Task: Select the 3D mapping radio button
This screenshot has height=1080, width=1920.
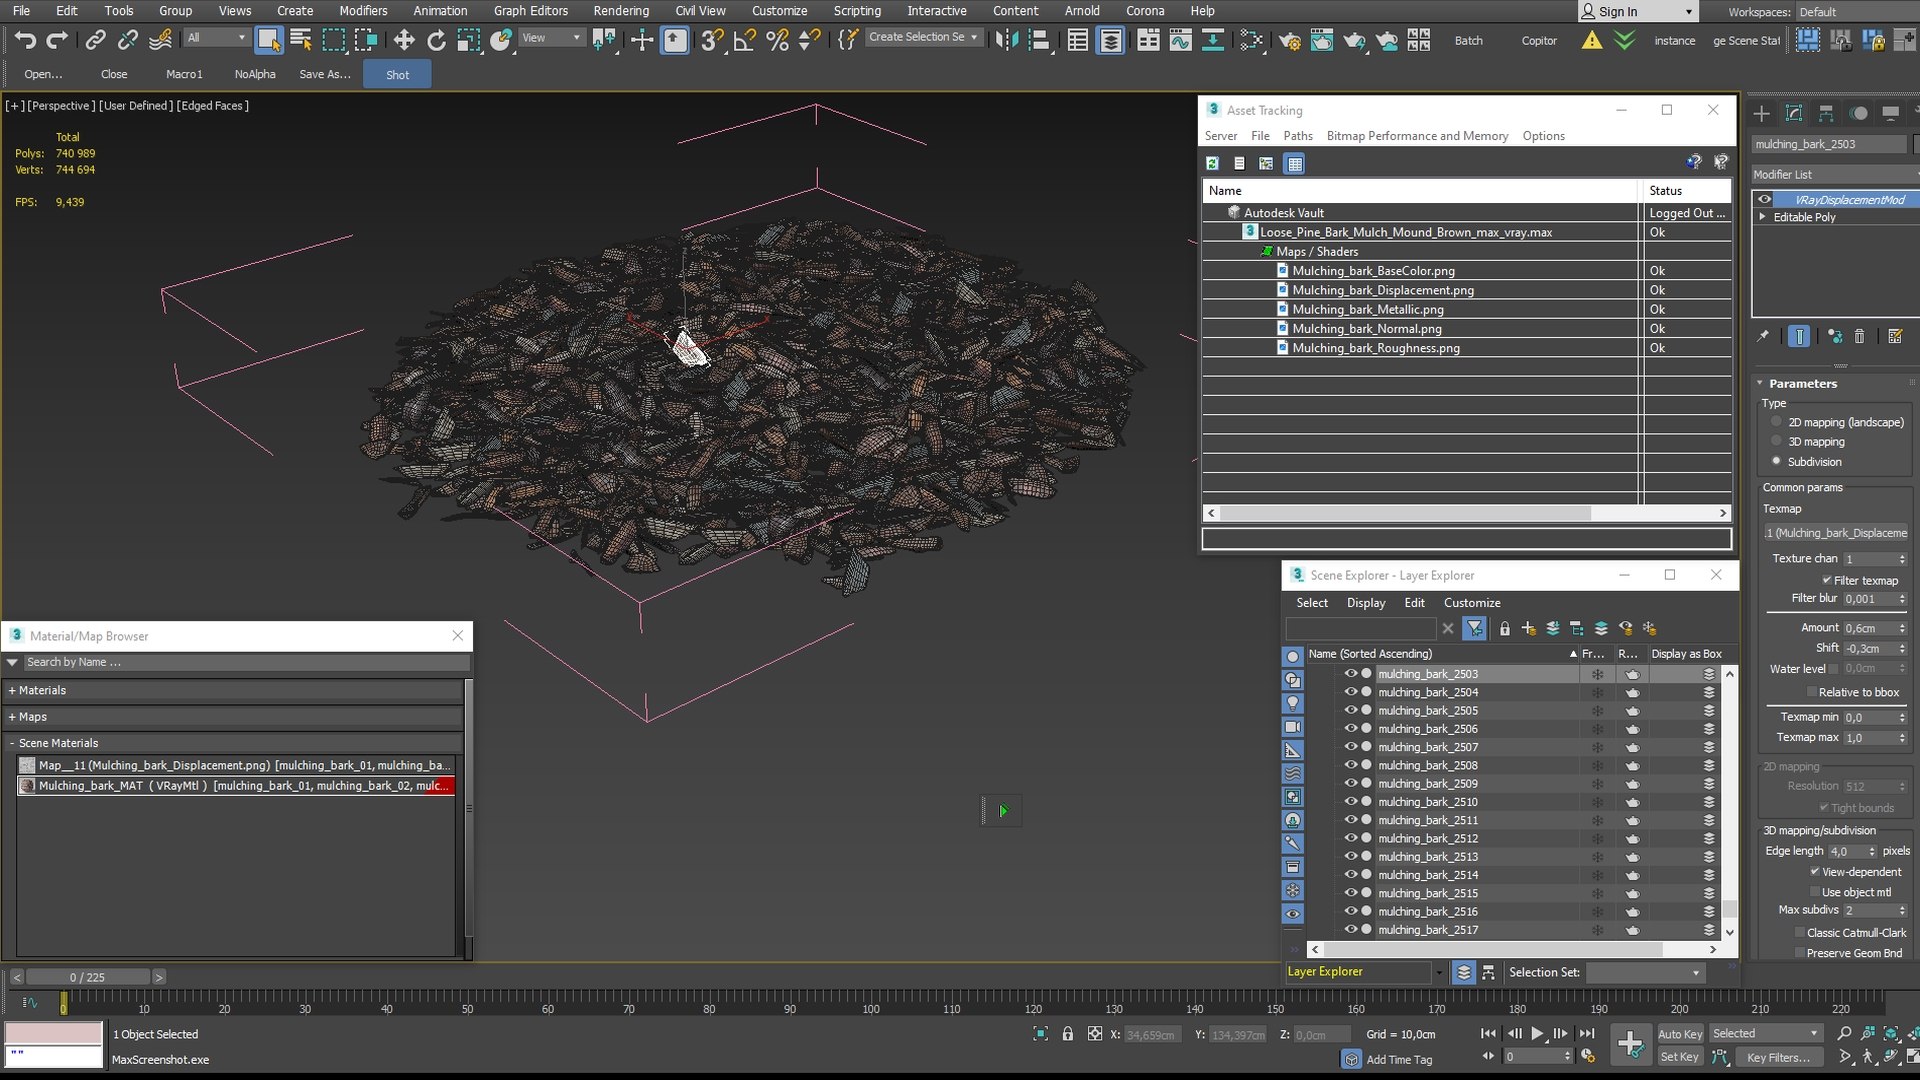Action: coord(1777,441)
